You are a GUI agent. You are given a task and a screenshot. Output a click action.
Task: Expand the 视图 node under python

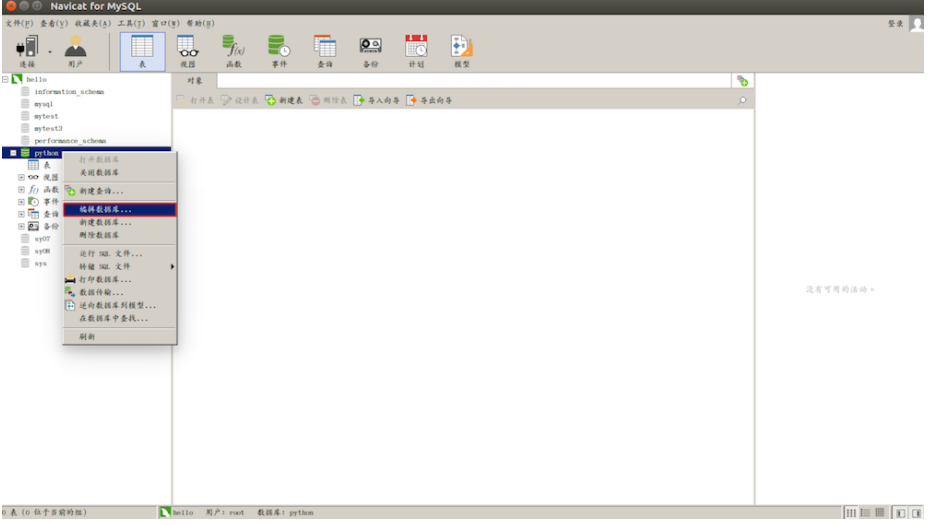click(21, 177)
